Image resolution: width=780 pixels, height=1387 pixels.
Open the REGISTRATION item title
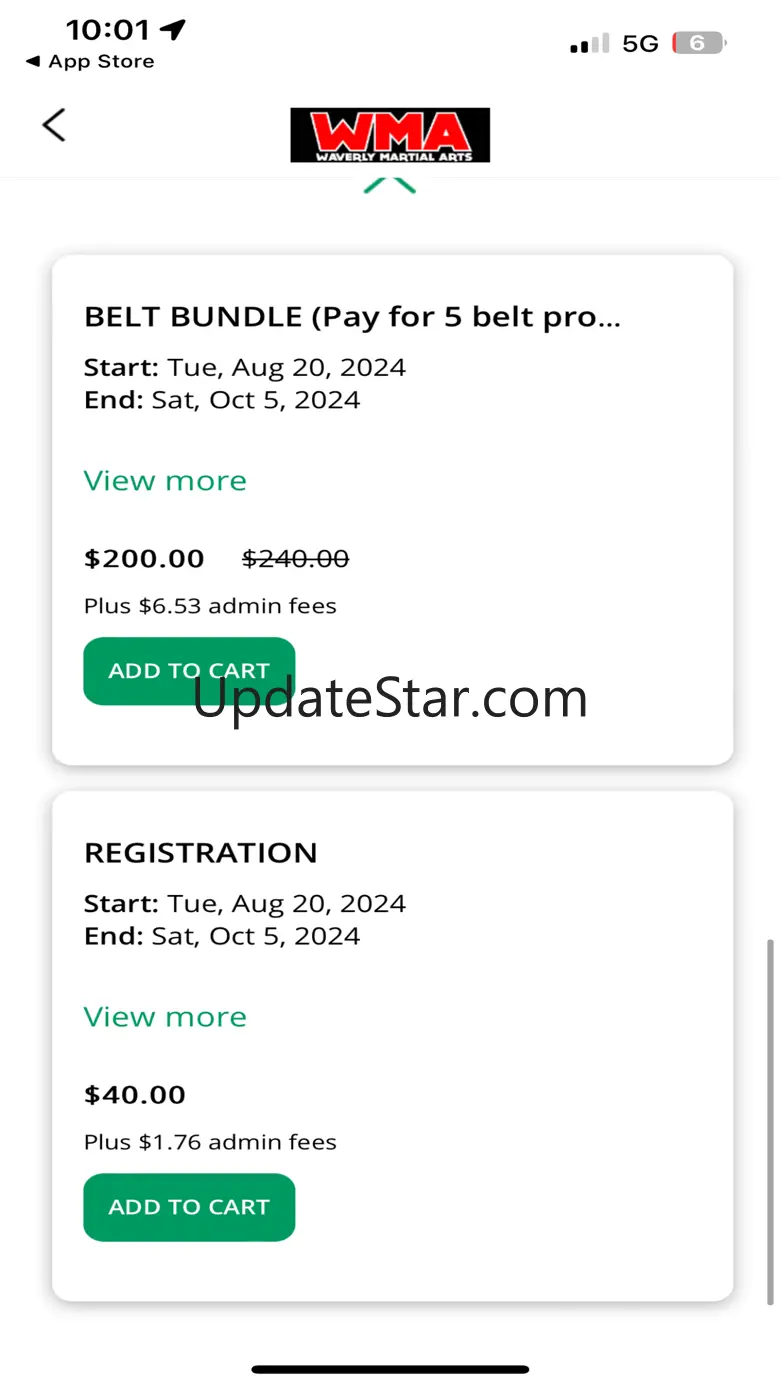200,853
